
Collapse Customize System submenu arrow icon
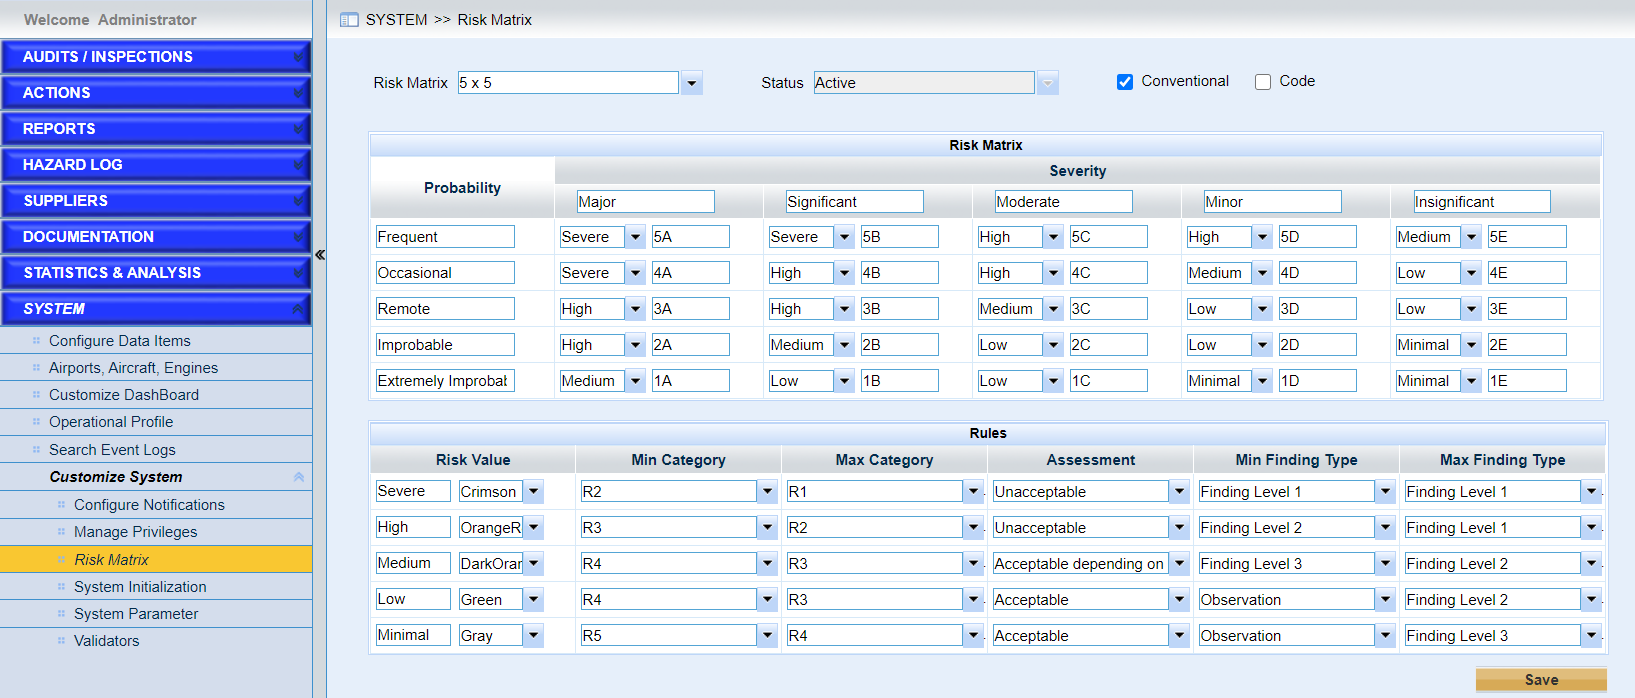coord(298,477)
